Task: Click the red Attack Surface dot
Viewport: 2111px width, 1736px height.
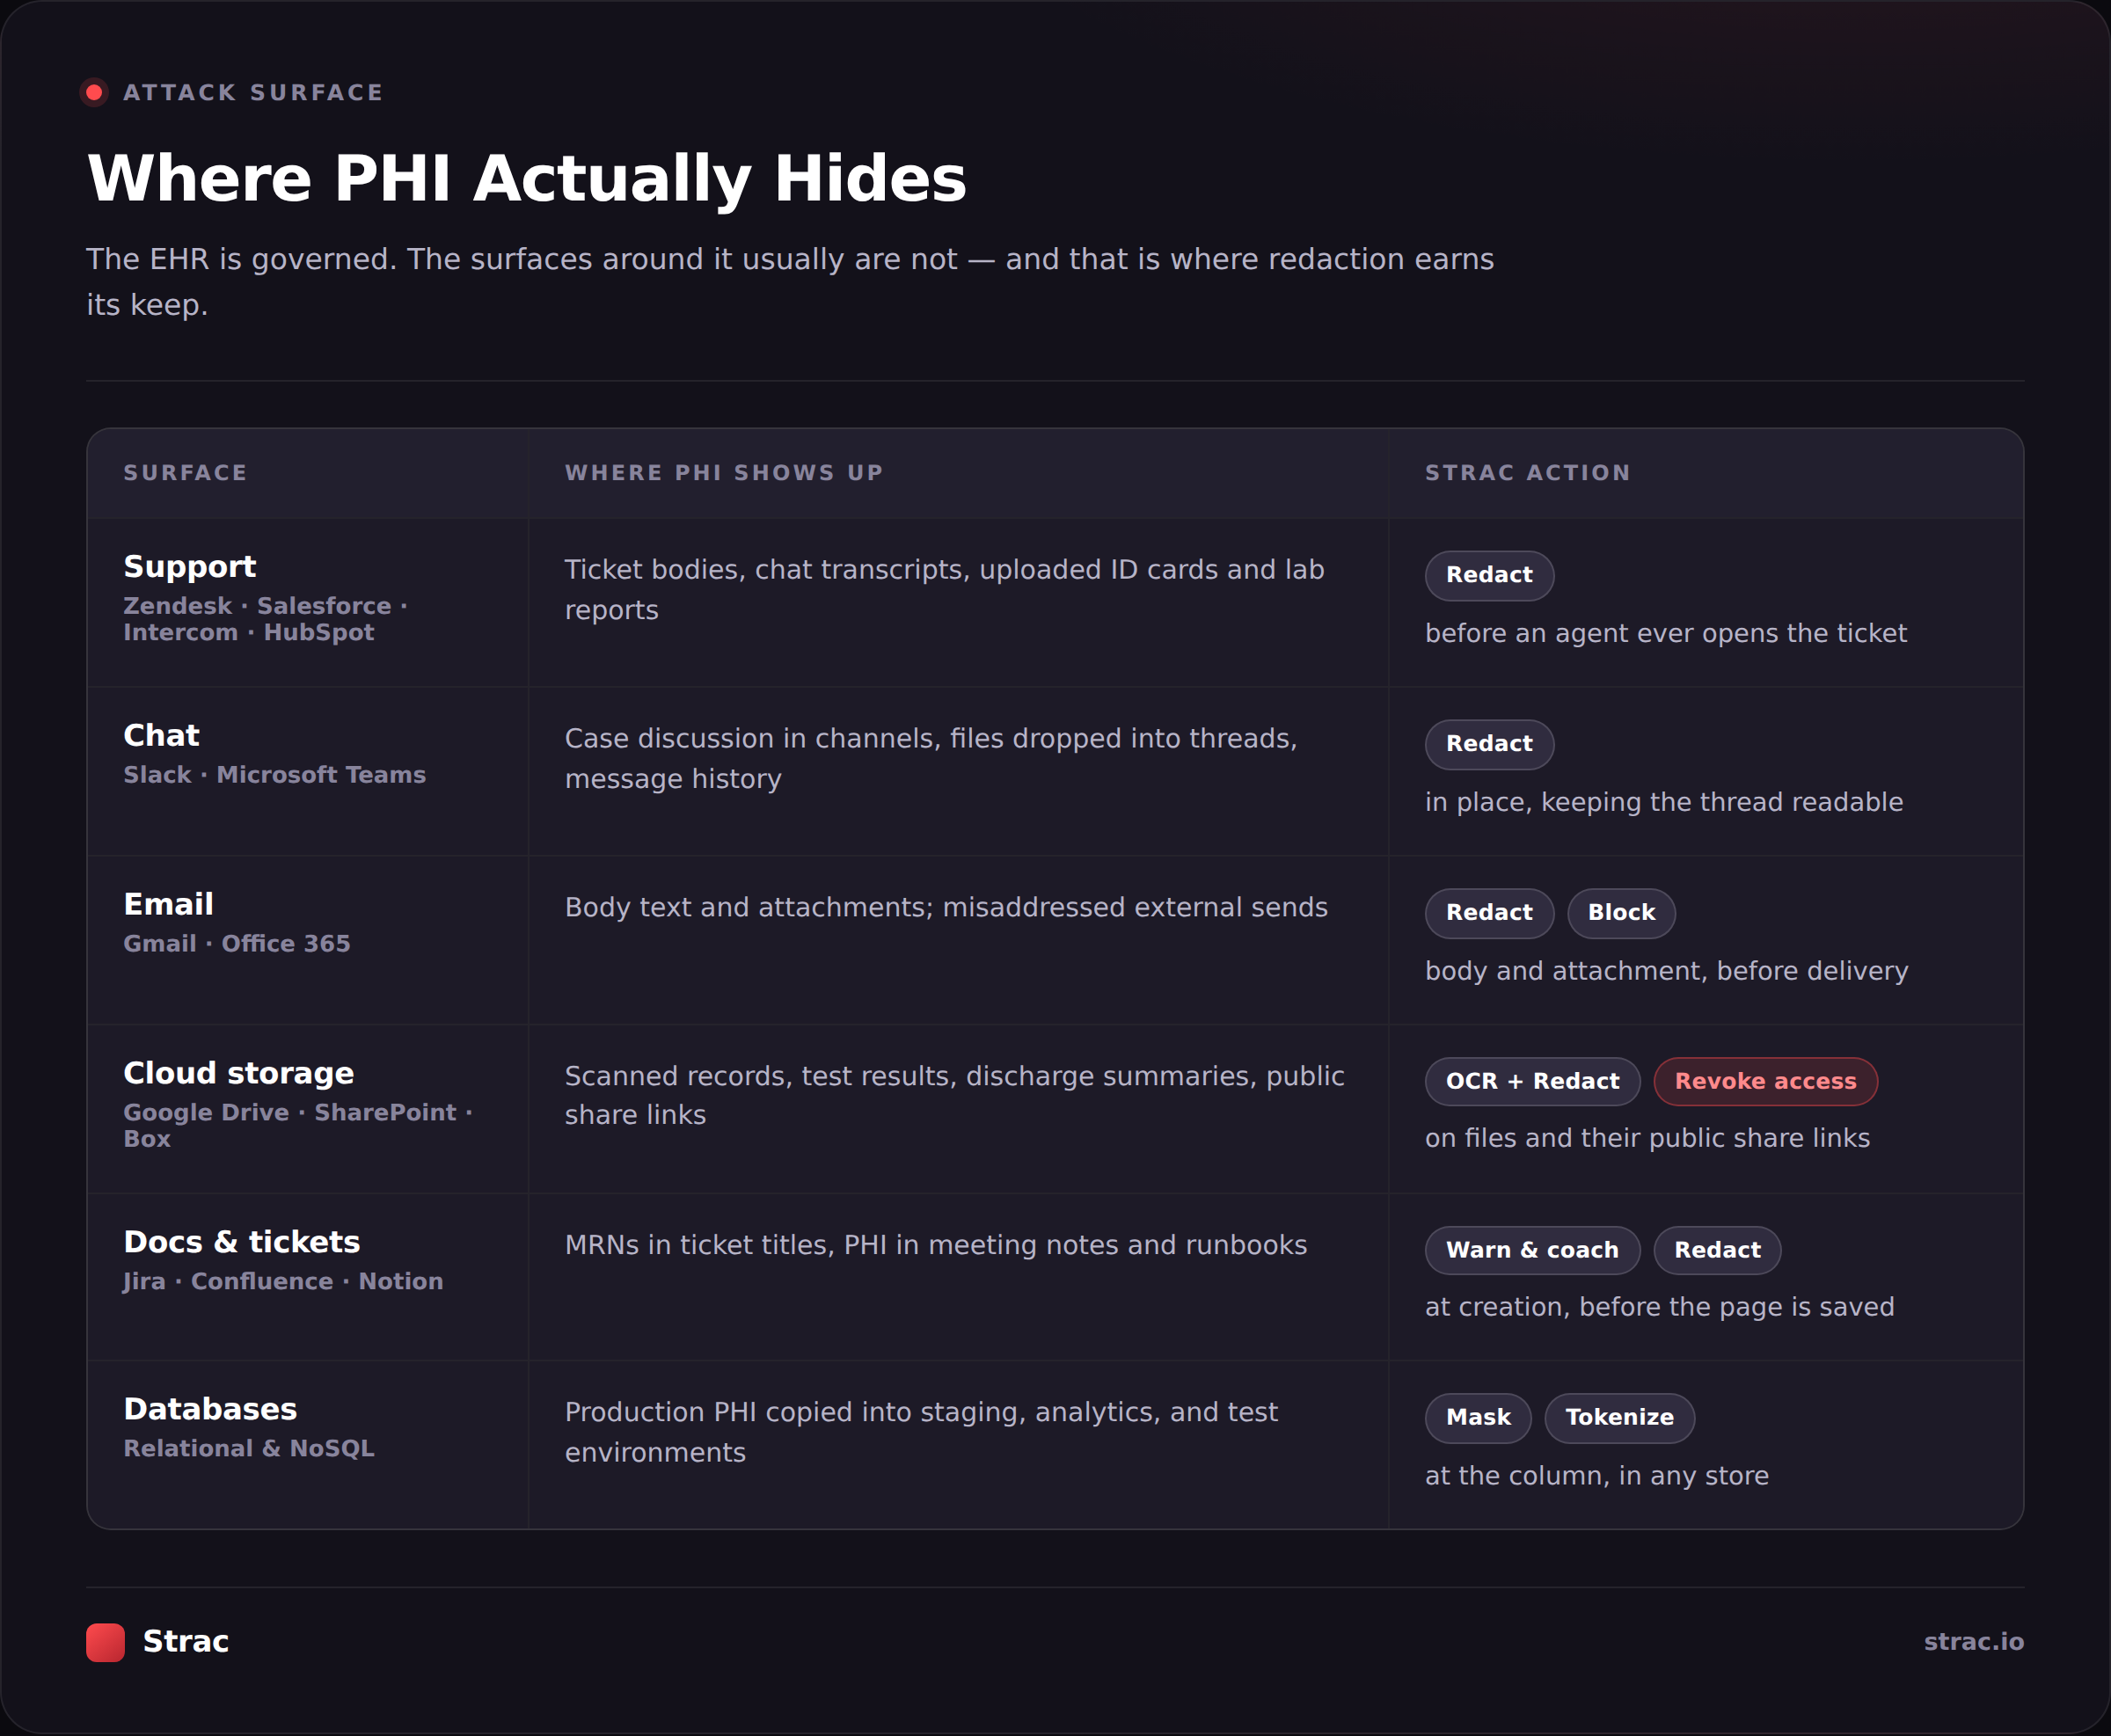Action: pos(94,93)
